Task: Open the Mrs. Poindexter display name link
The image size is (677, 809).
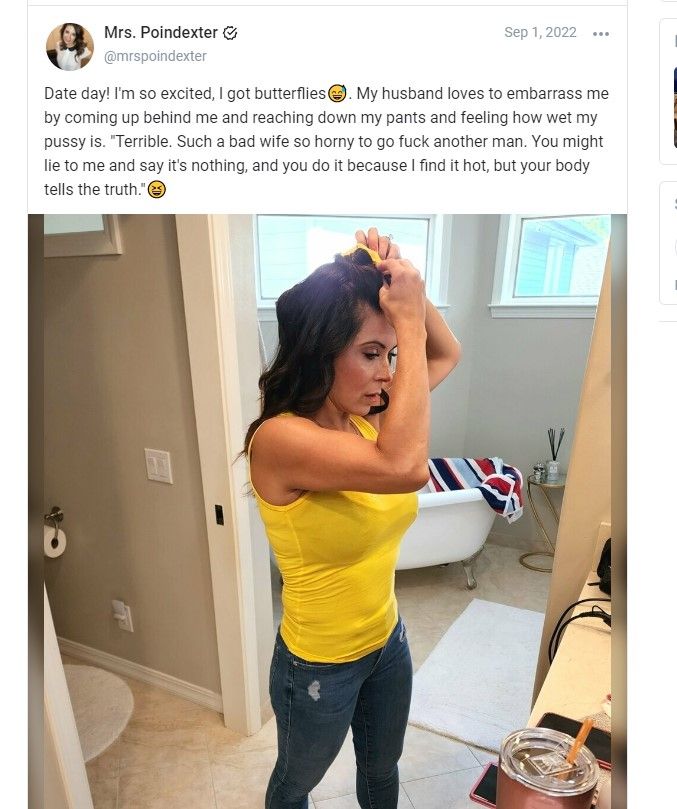Action: [161, 33]
